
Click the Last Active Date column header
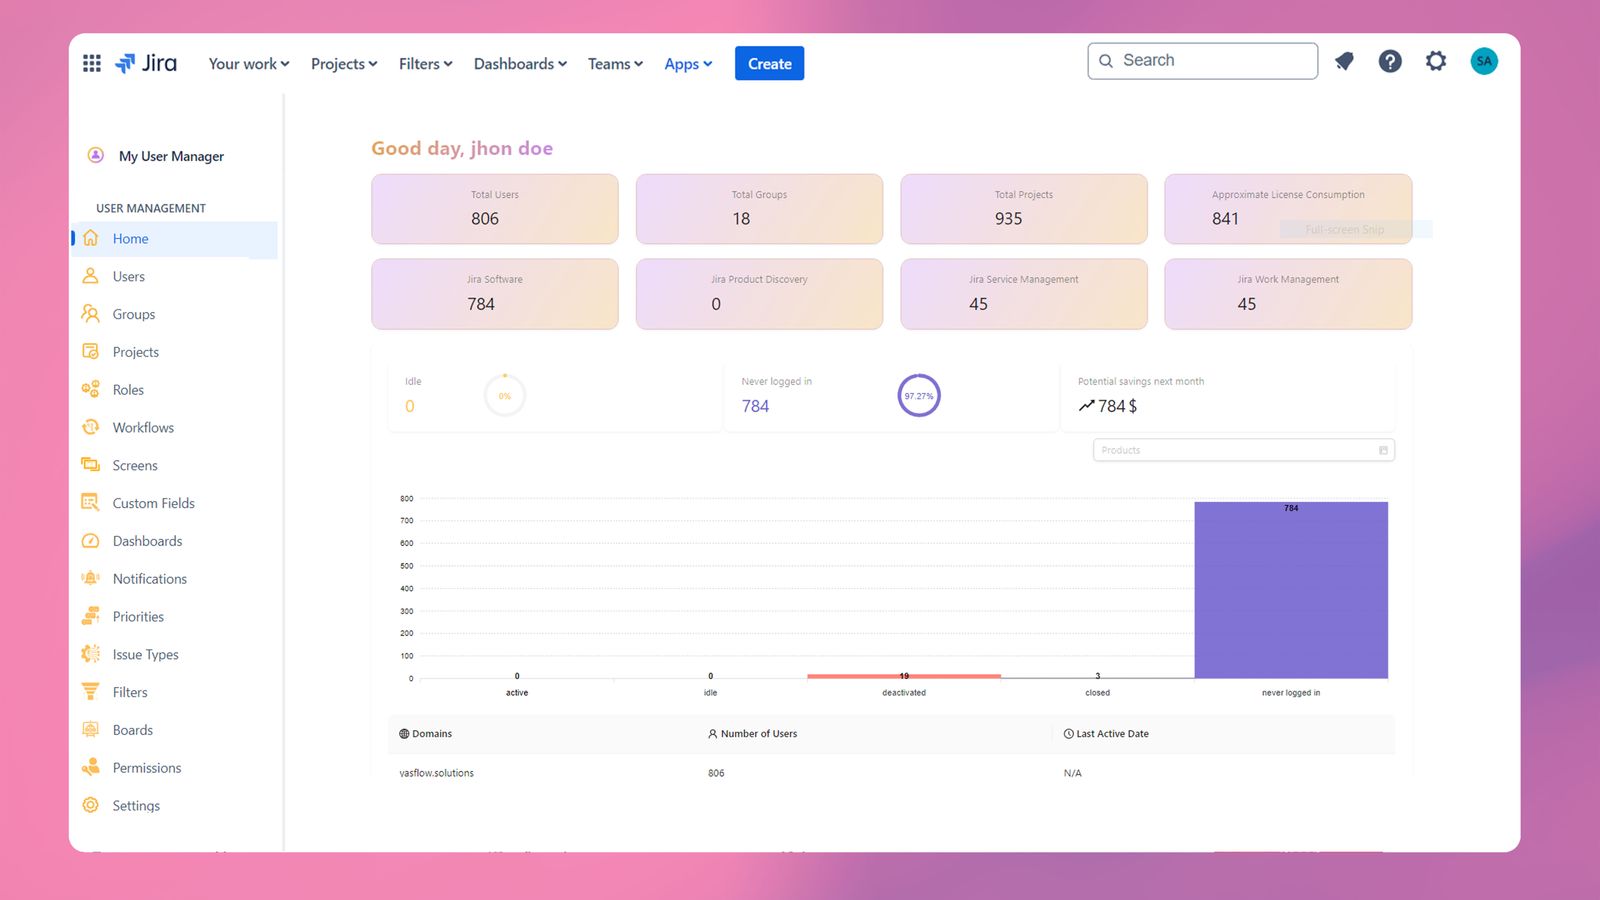coord(1106,734)
